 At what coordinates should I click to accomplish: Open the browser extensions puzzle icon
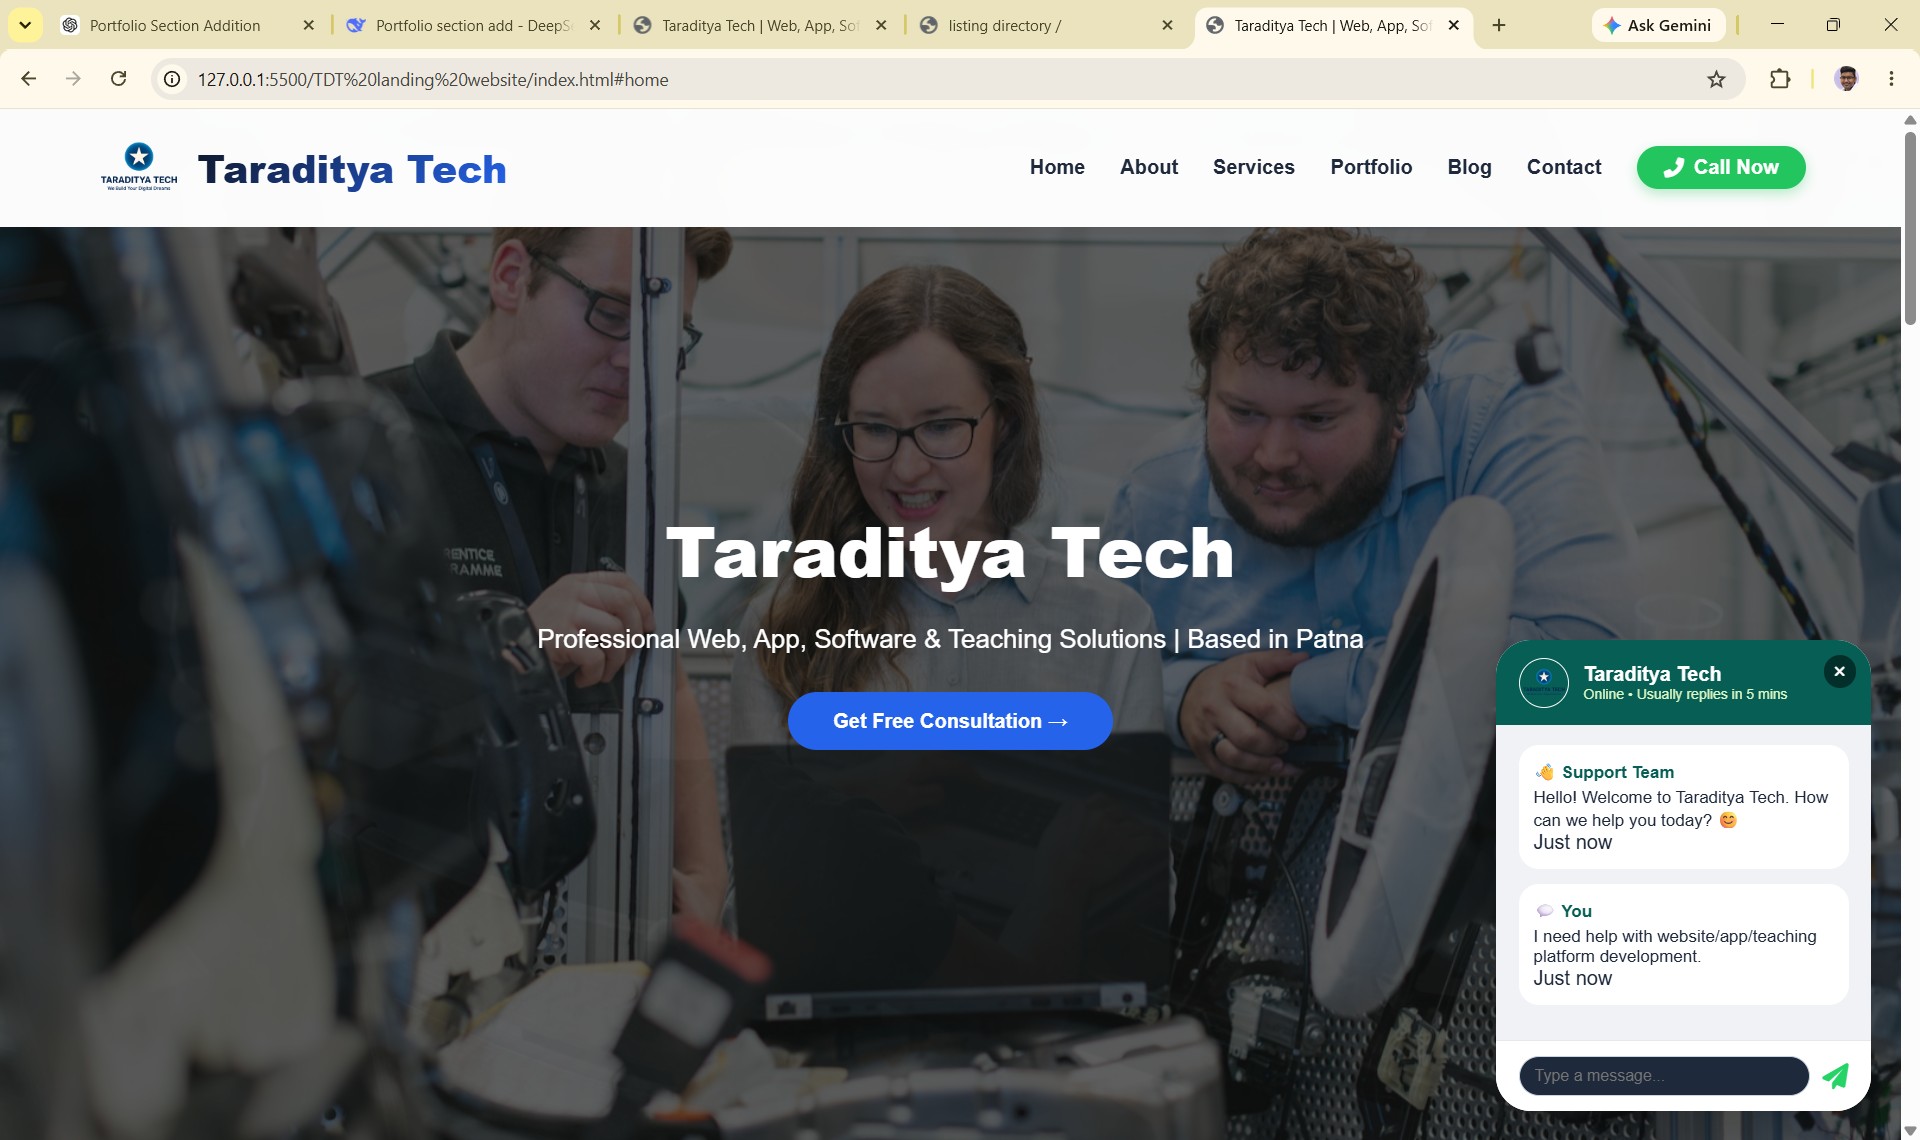(1780, 79)
